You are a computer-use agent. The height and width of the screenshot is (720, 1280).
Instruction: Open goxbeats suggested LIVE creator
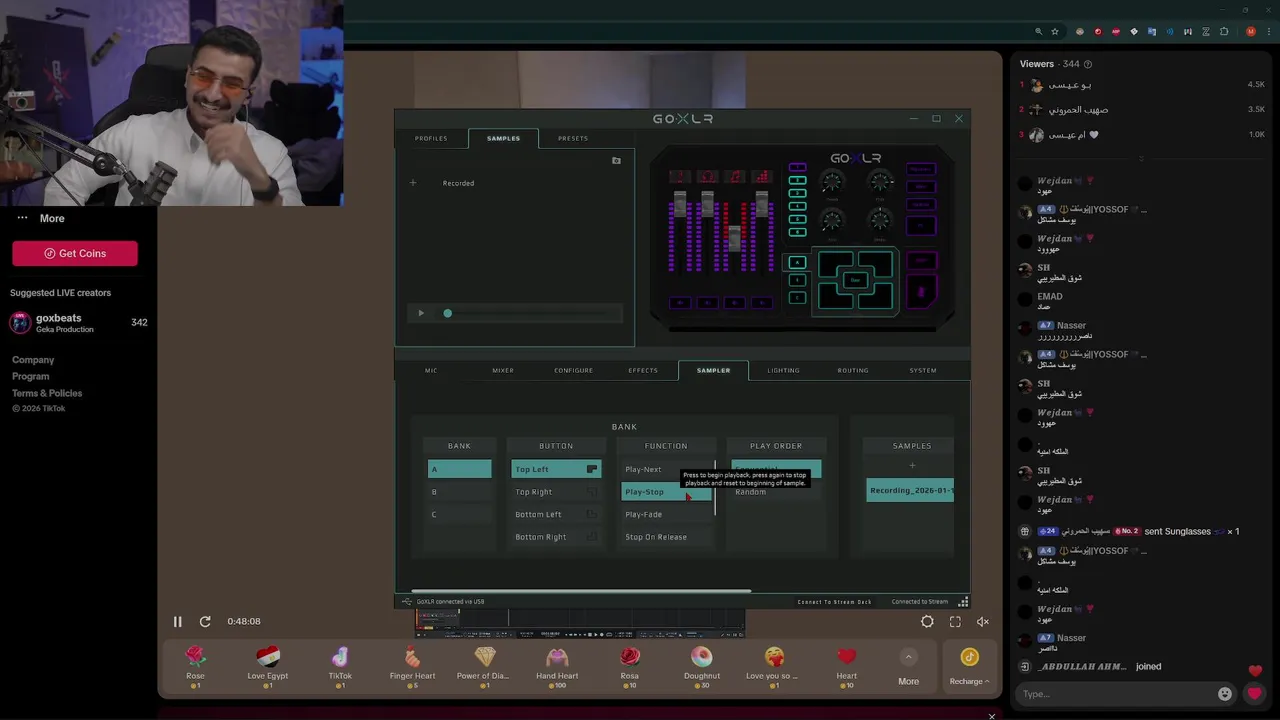coord(78,323)
